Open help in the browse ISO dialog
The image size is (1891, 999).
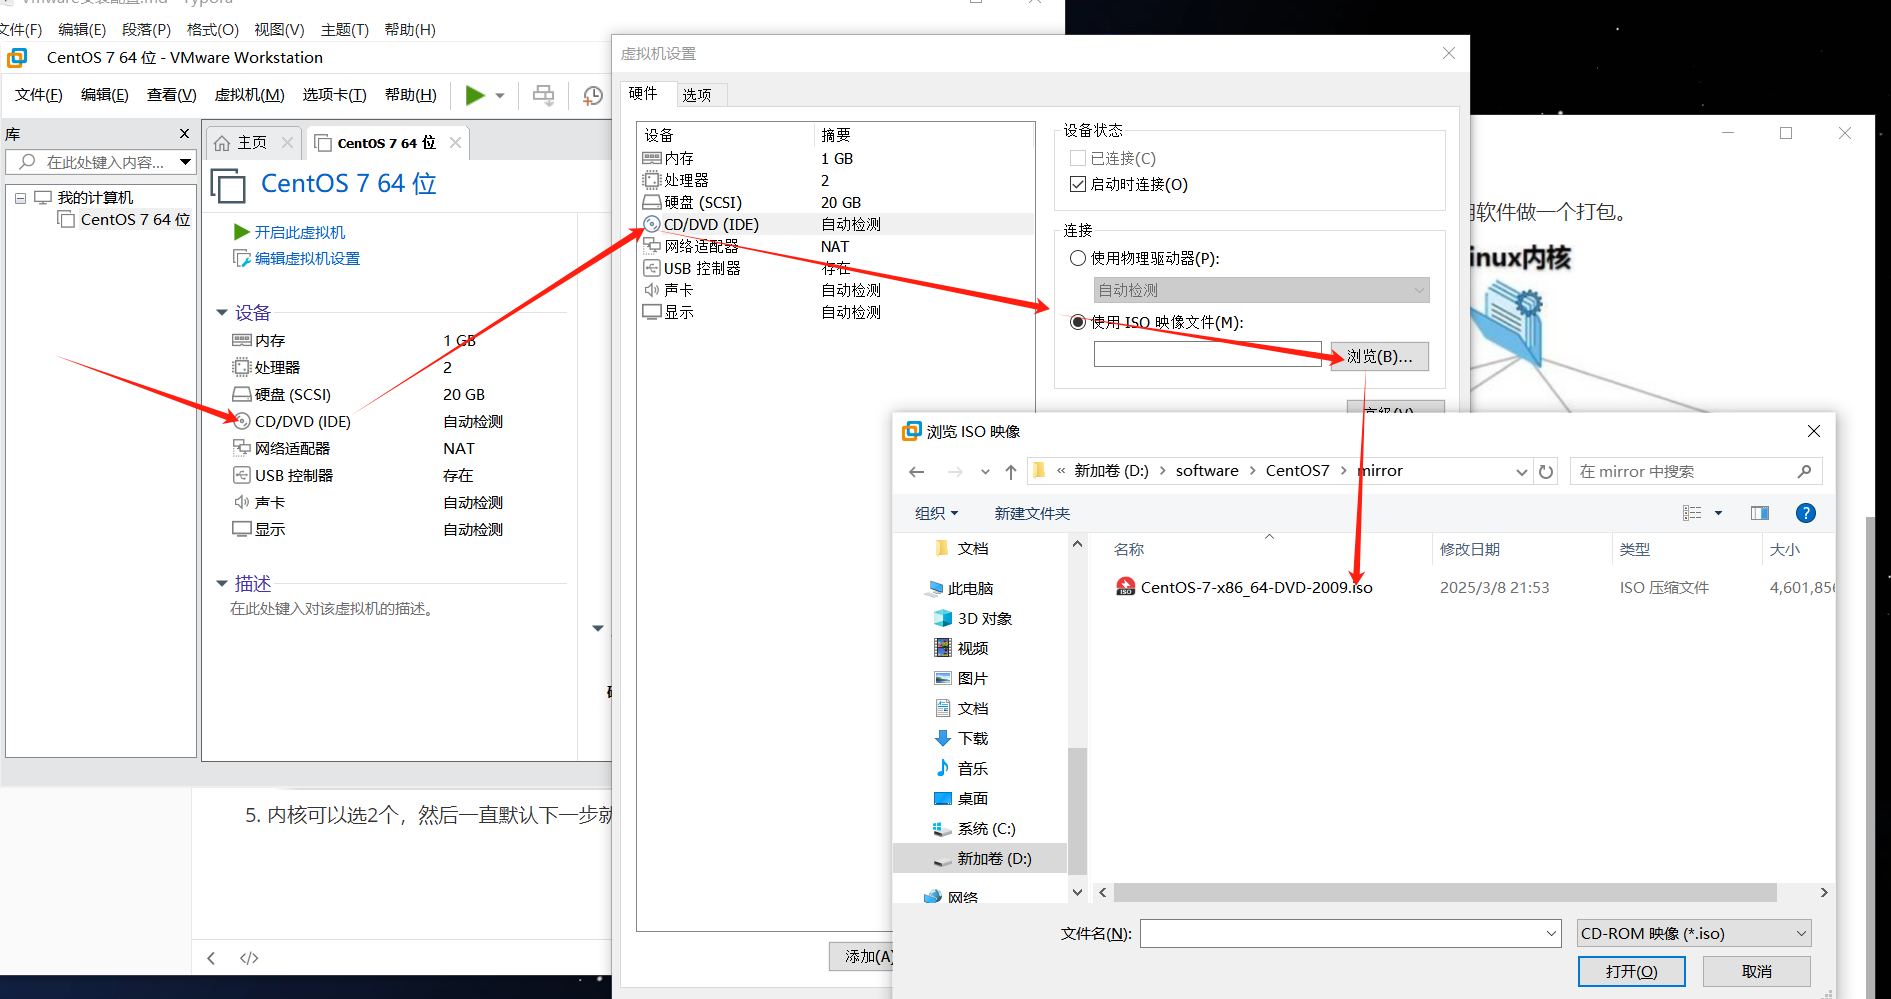(x=1806, y=513)
